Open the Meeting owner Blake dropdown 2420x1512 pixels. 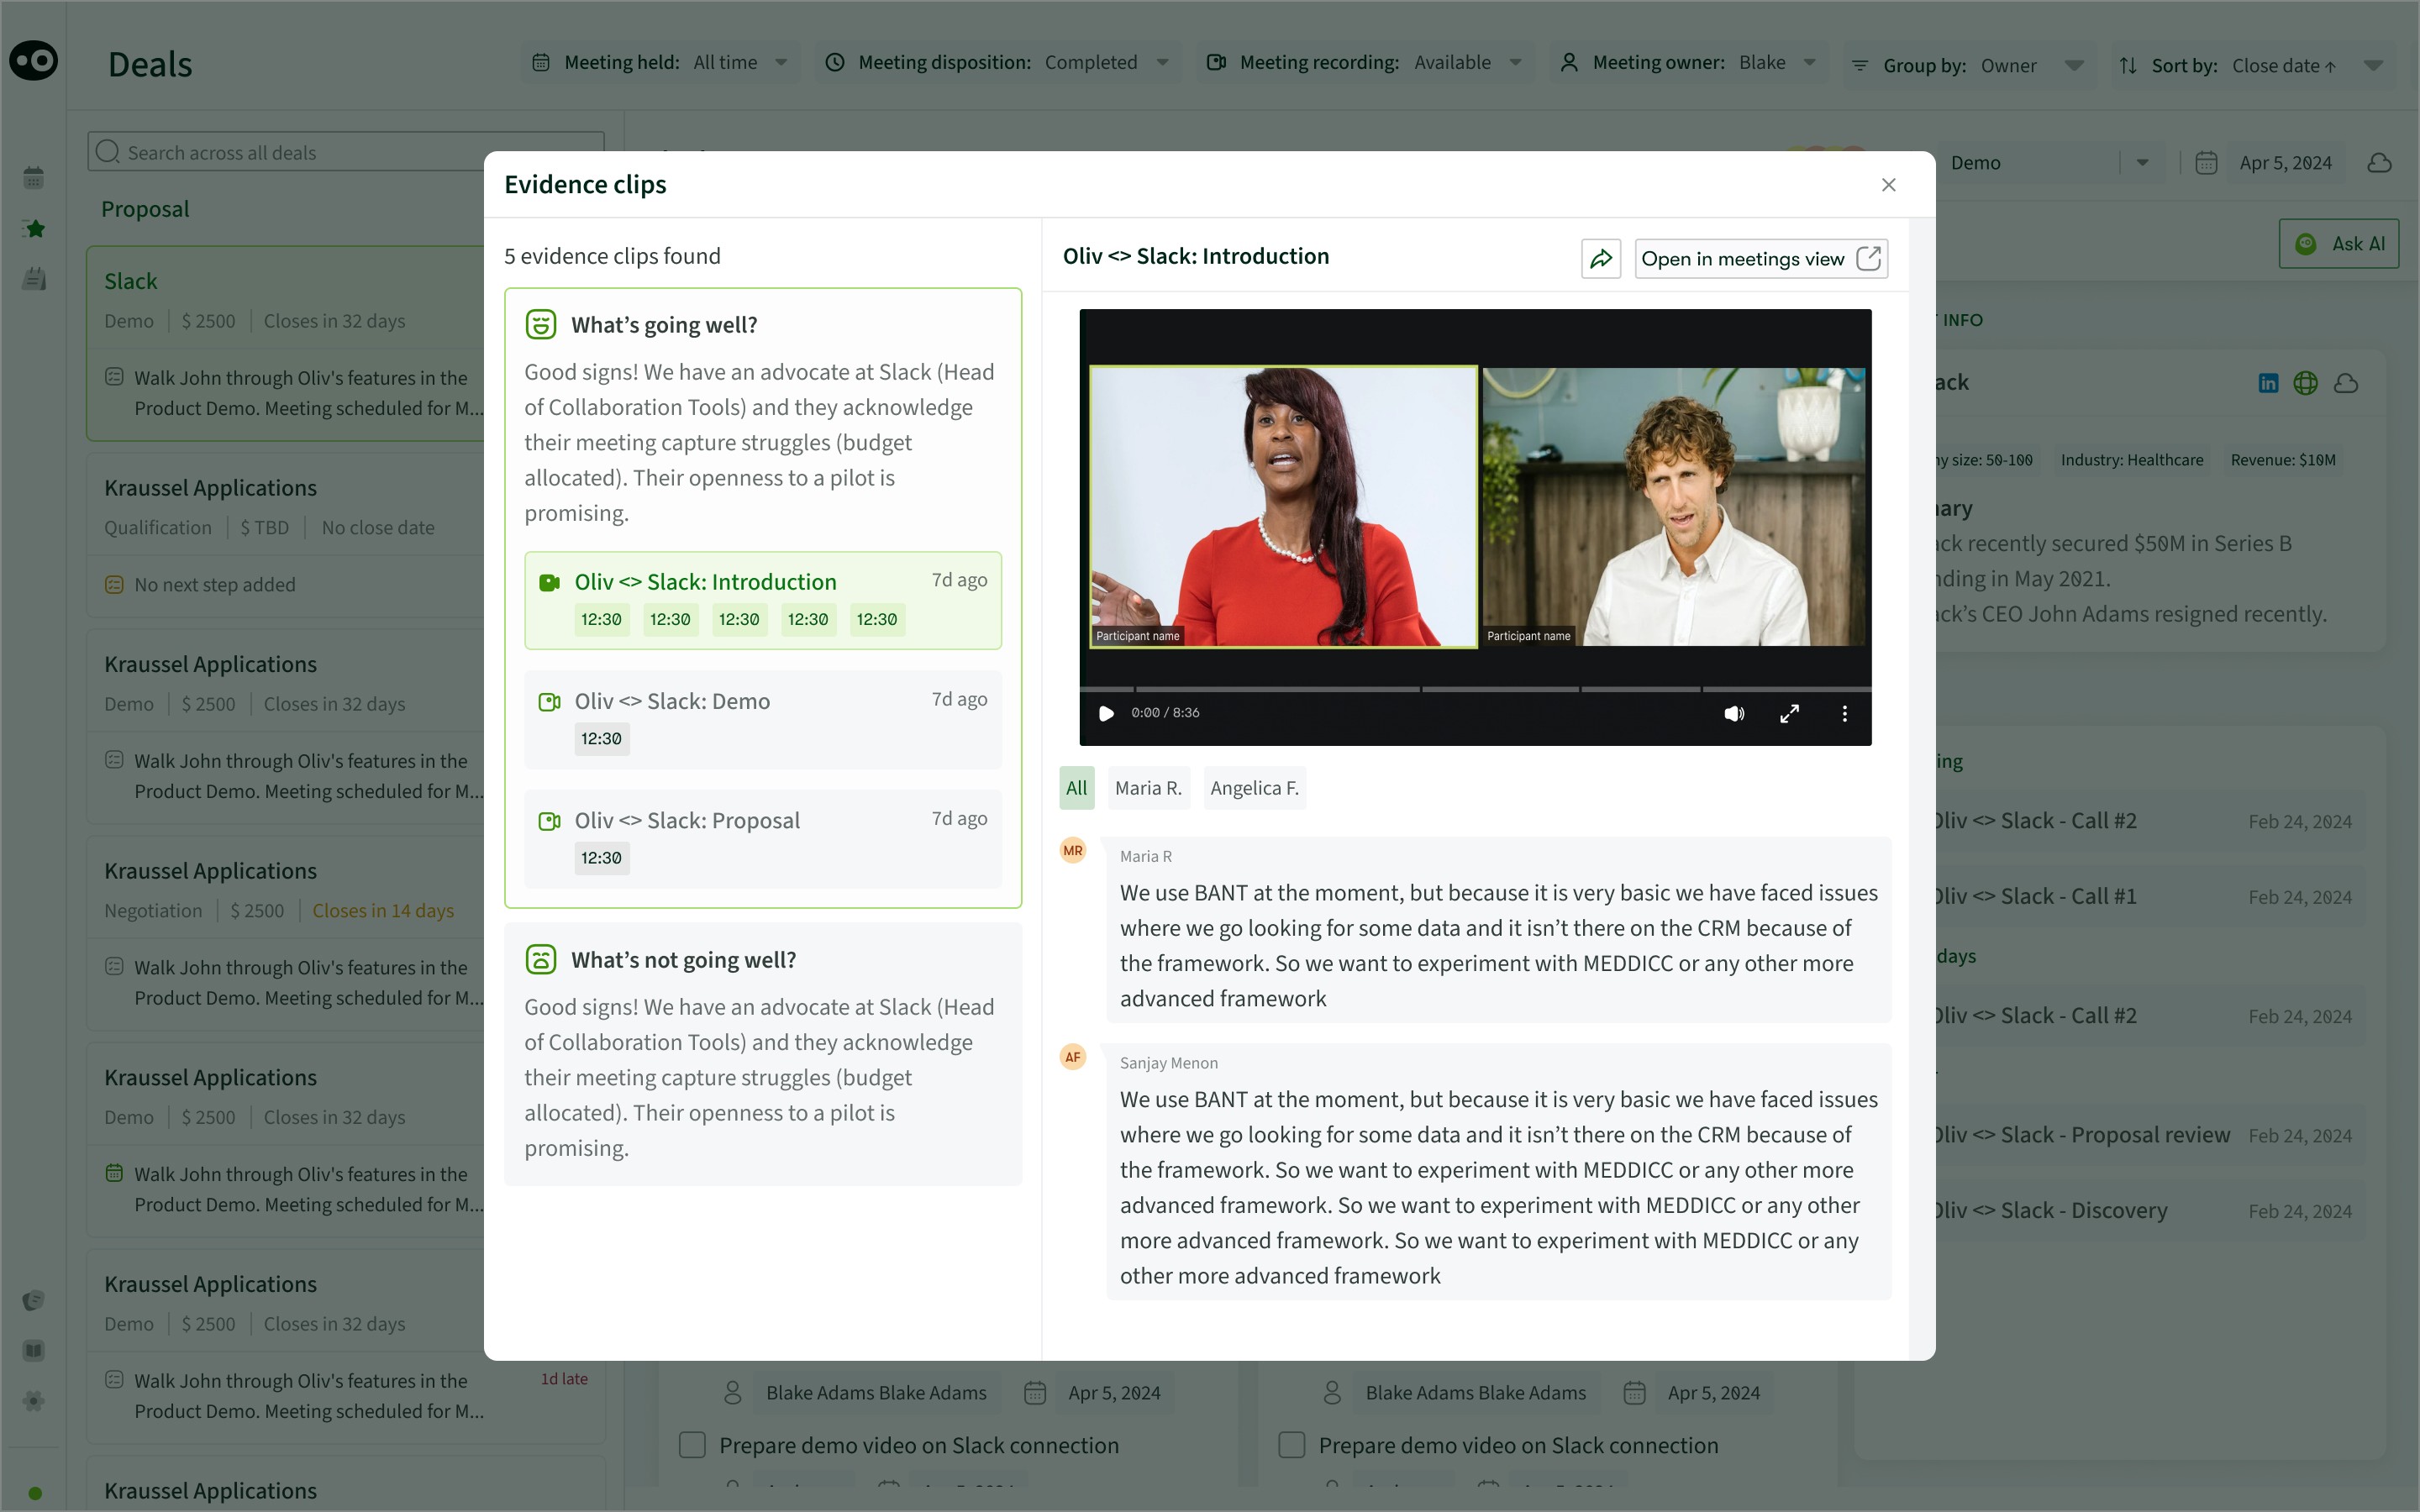coord(1809,62)
